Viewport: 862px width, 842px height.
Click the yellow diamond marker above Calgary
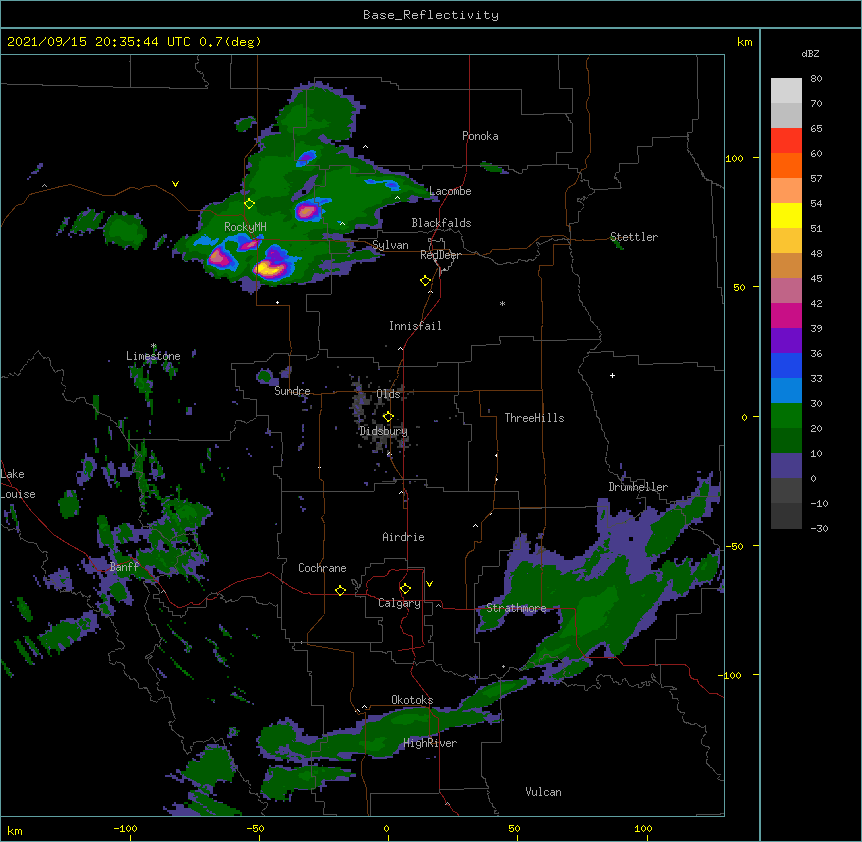[x=405, y=589]
